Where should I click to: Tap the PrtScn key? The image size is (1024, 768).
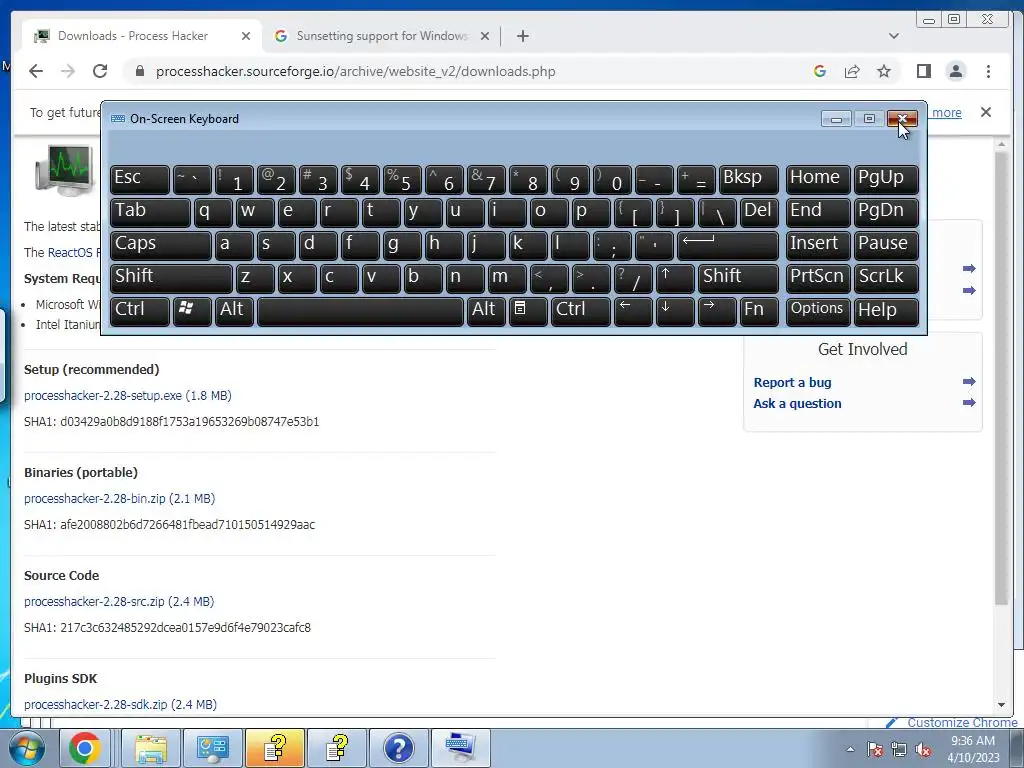click(x=818, y=278)
